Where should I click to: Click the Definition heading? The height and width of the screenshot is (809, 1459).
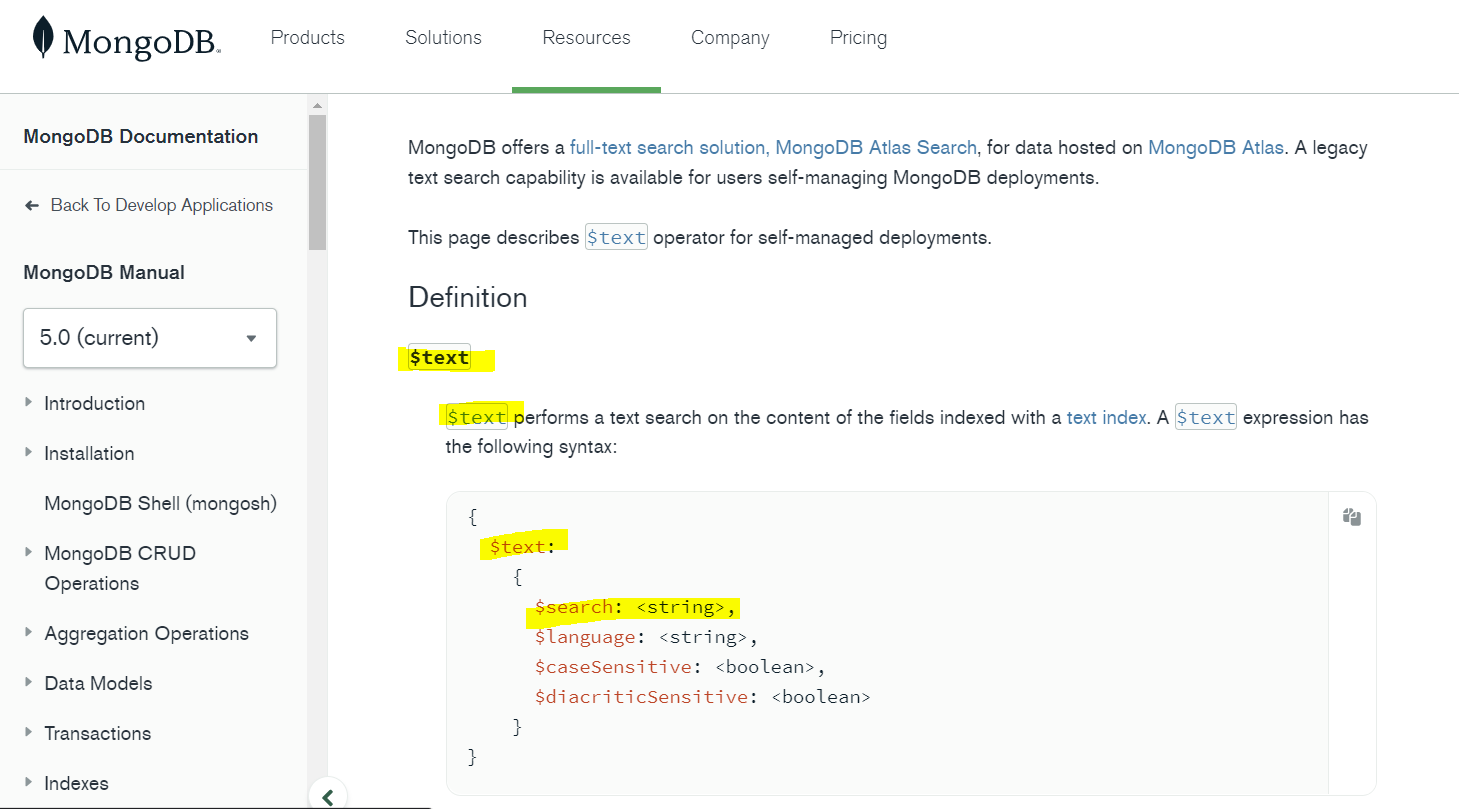click(468, 297)
